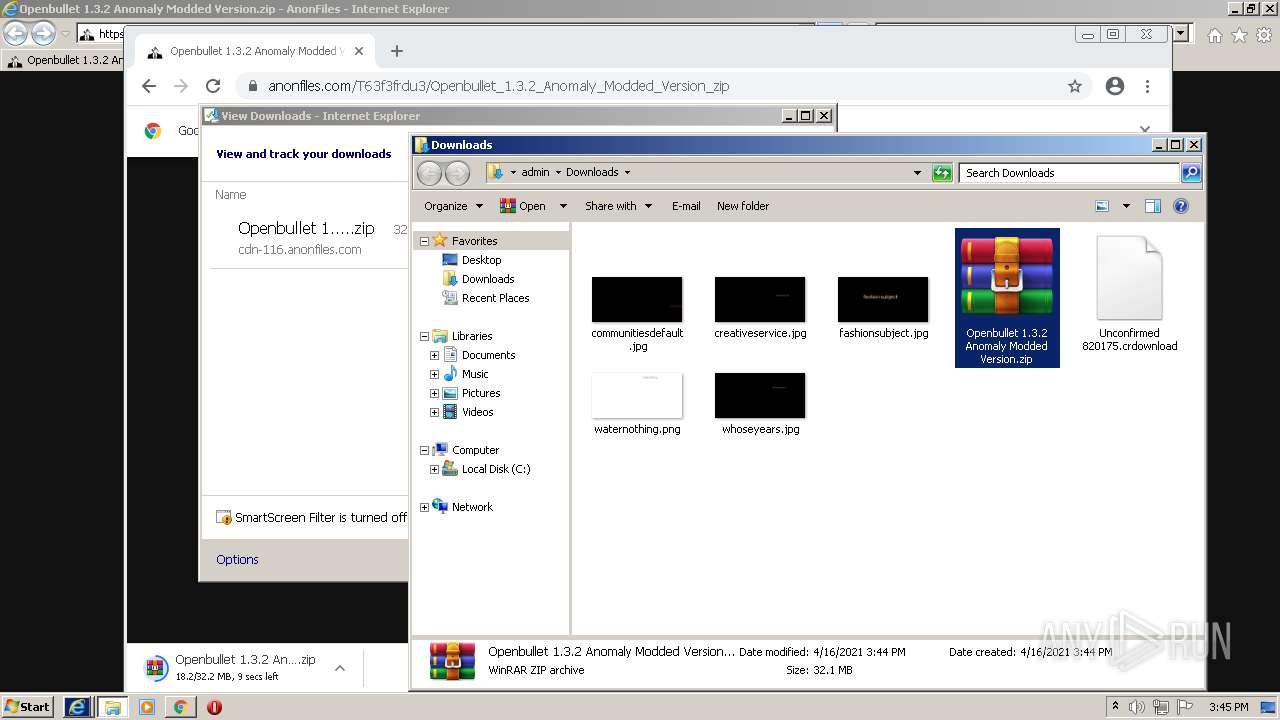Click New folder in toolbar
This screenshot has width=1280, height=720.
coord(743,206)
